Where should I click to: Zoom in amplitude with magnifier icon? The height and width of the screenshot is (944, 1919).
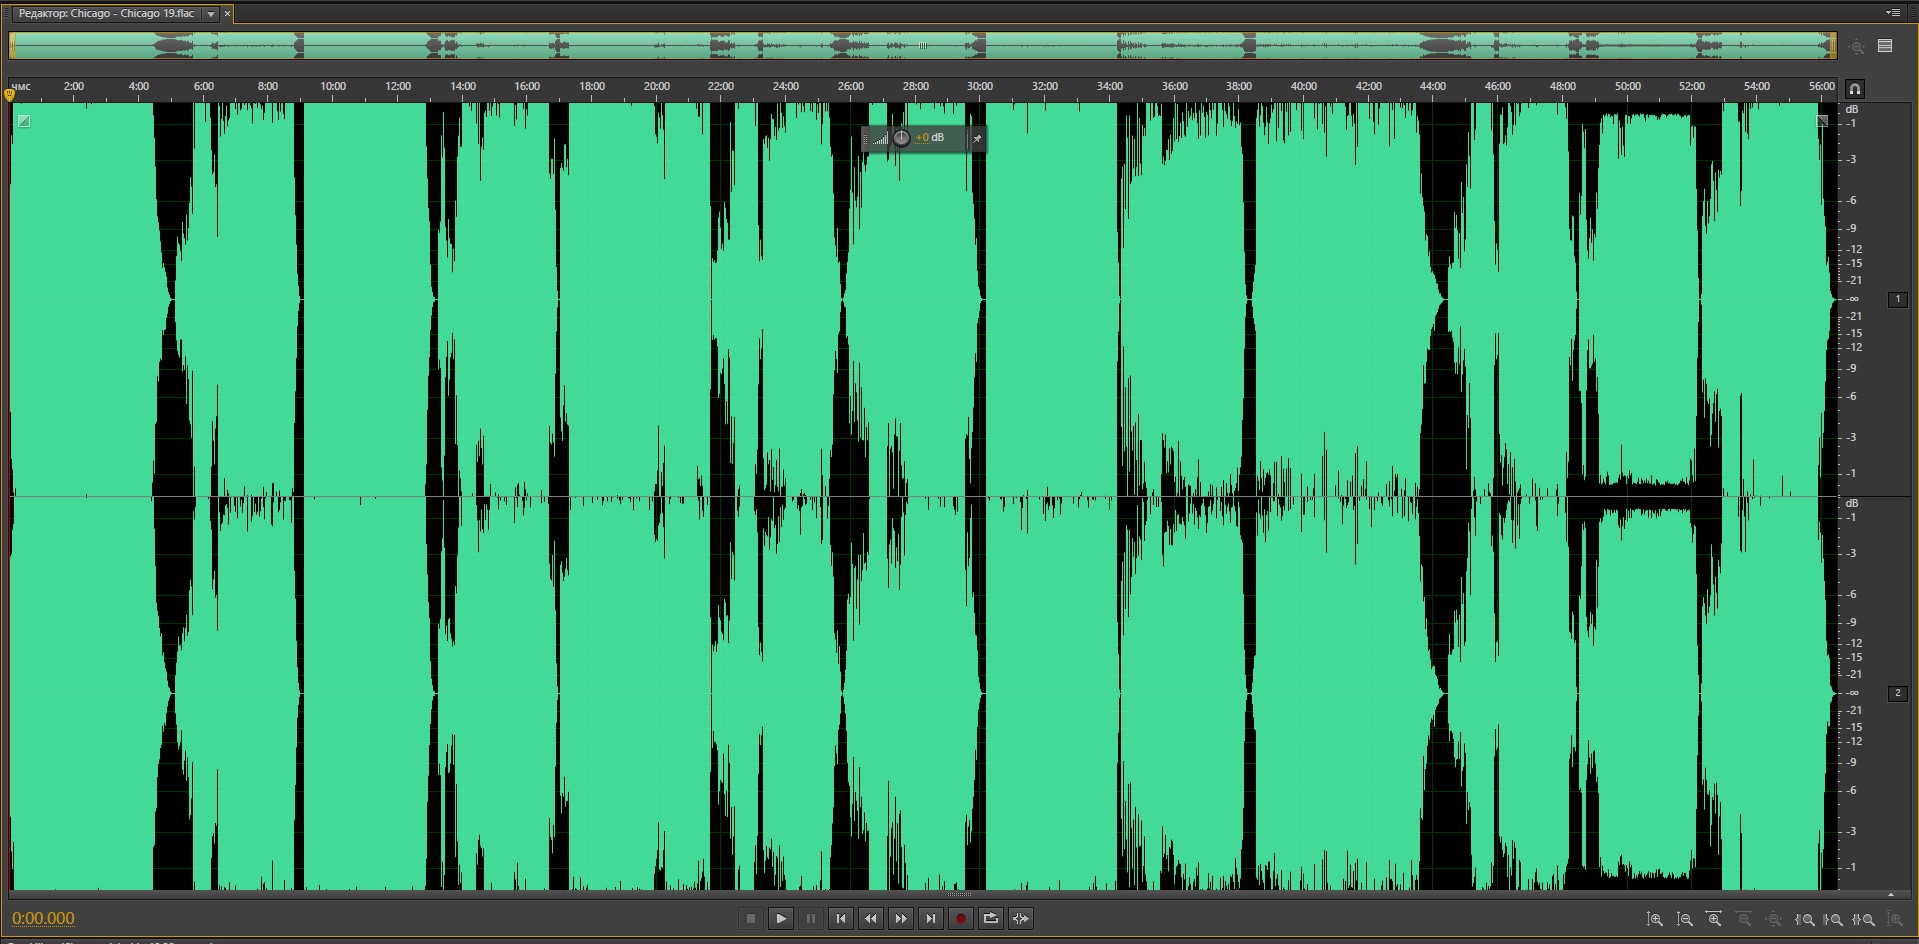click(1655, 919)
